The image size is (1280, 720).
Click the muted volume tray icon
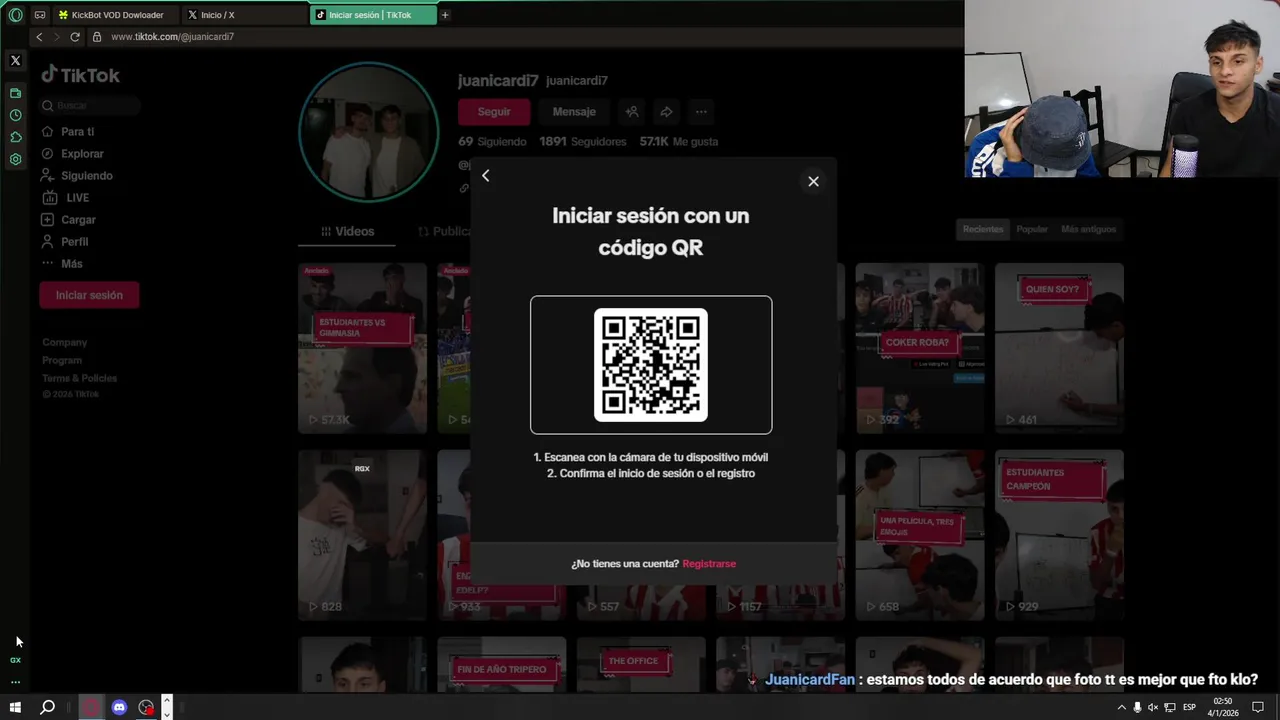1153,707
